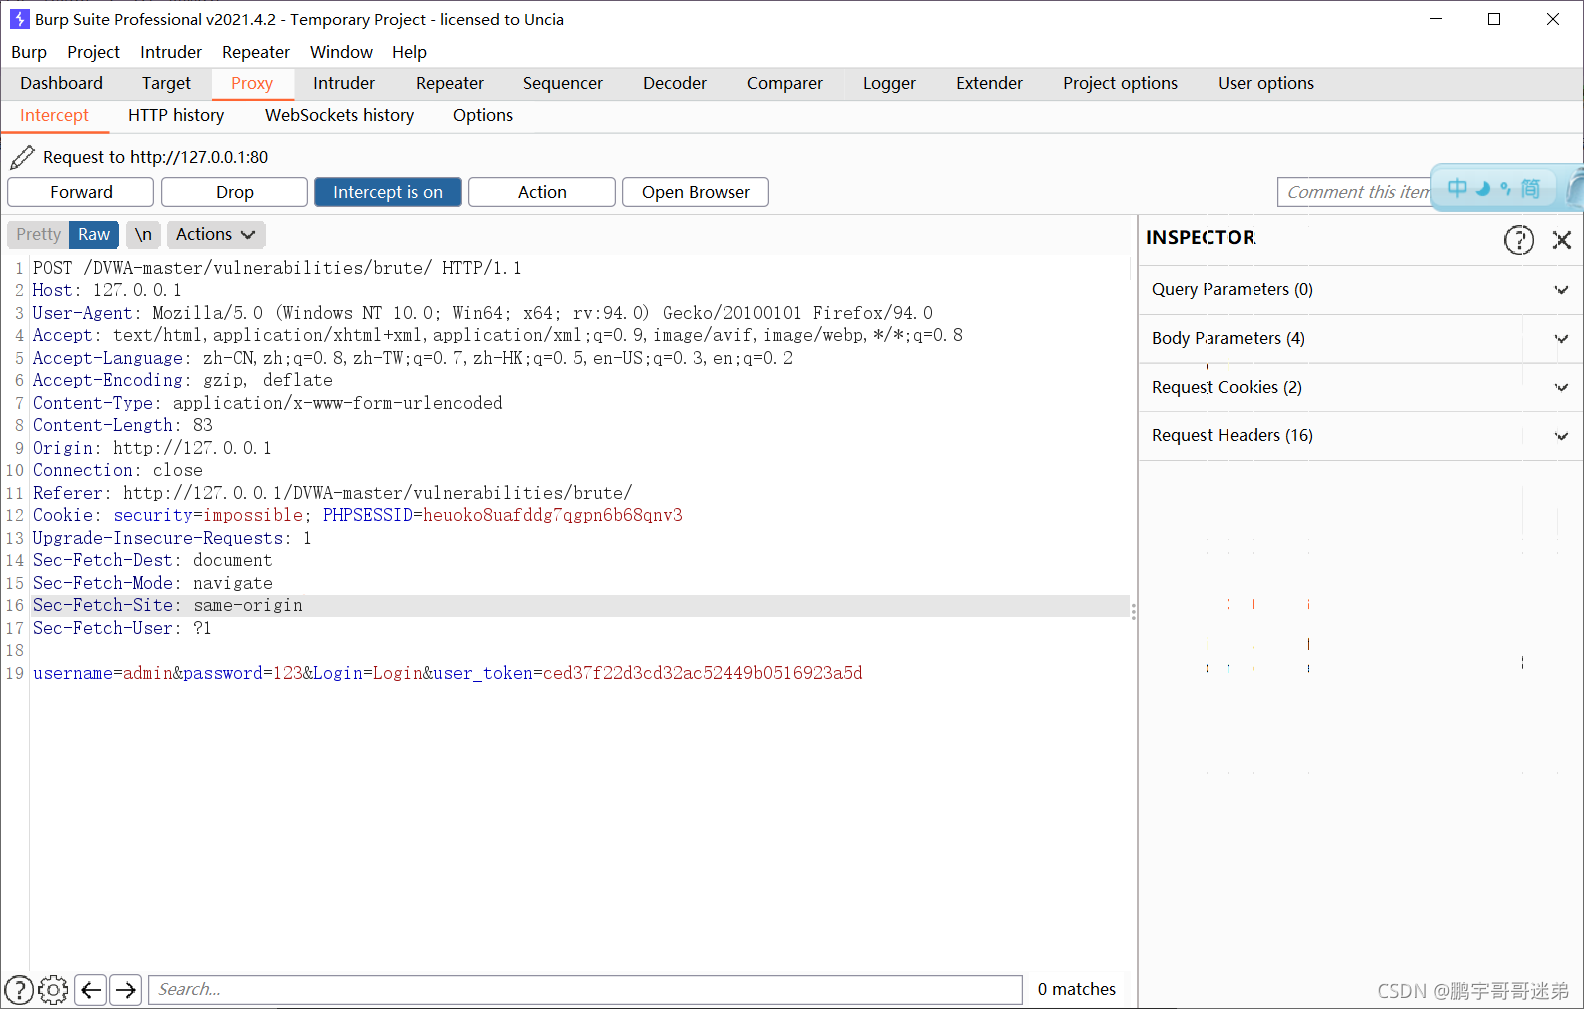Screen dimensions: 1584x1009
Task: Expand Body Parameters (4) section
Action: point(1360,339)
